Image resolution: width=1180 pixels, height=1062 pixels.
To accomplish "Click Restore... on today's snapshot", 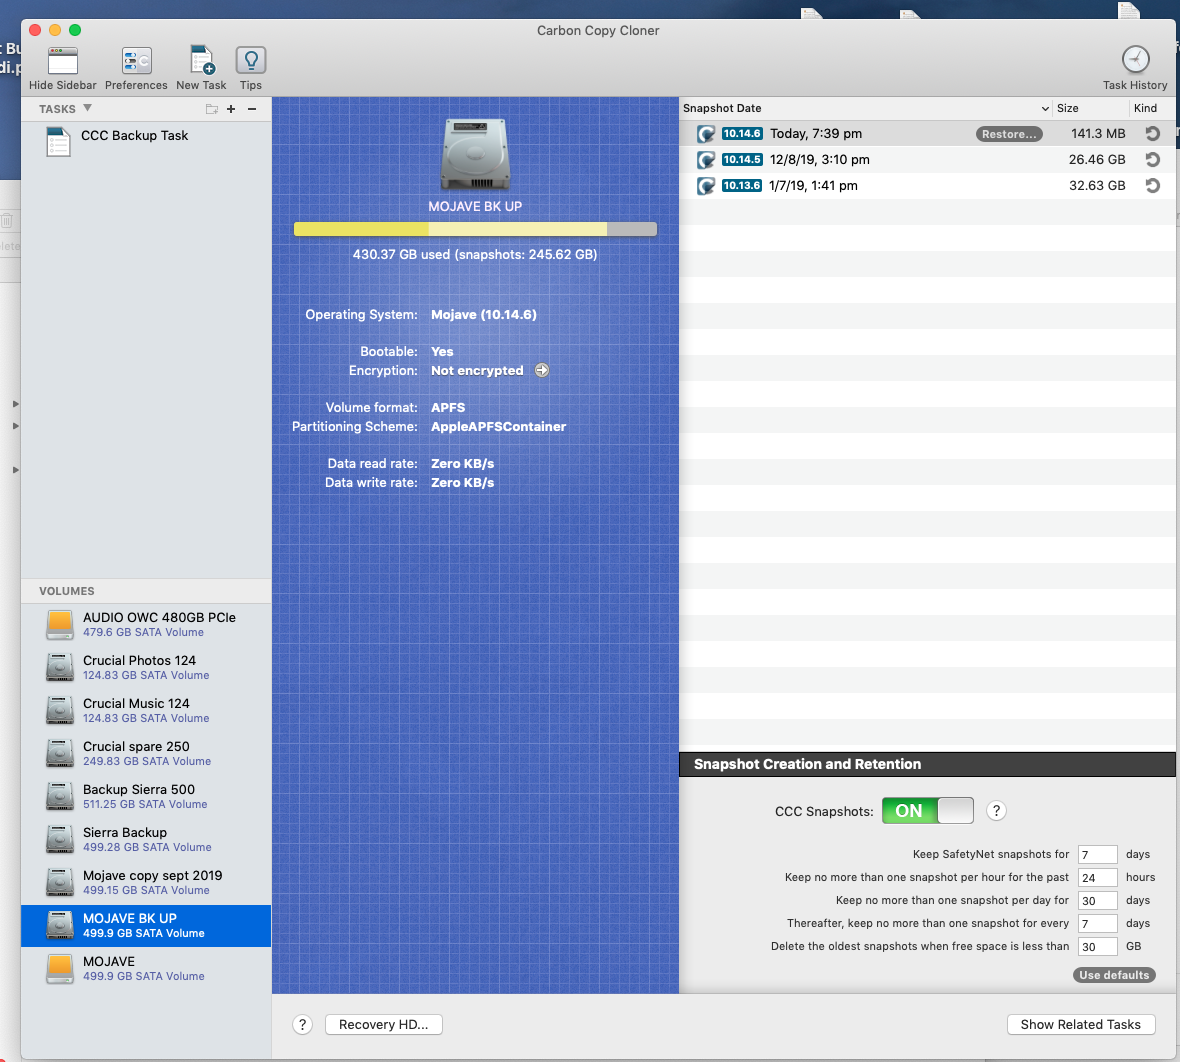I will pyautogui.click(x=1008, y=134).
